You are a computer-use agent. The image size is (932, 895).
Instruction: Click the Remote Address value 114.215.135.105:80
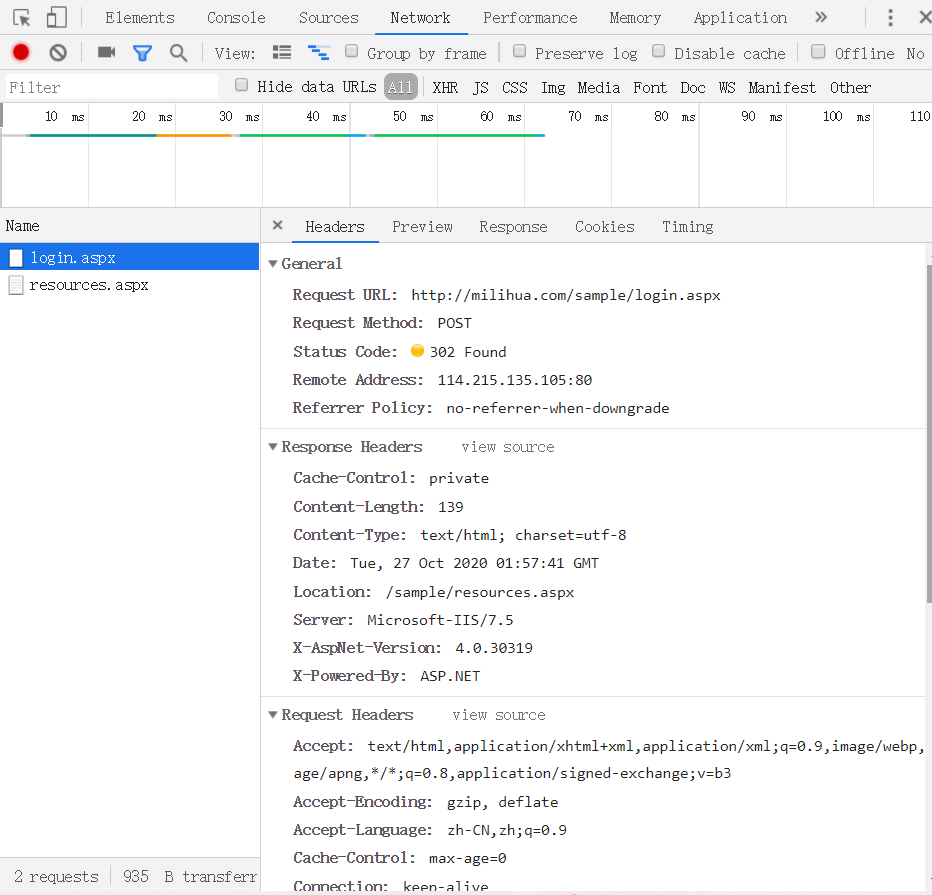pos(515,380)
